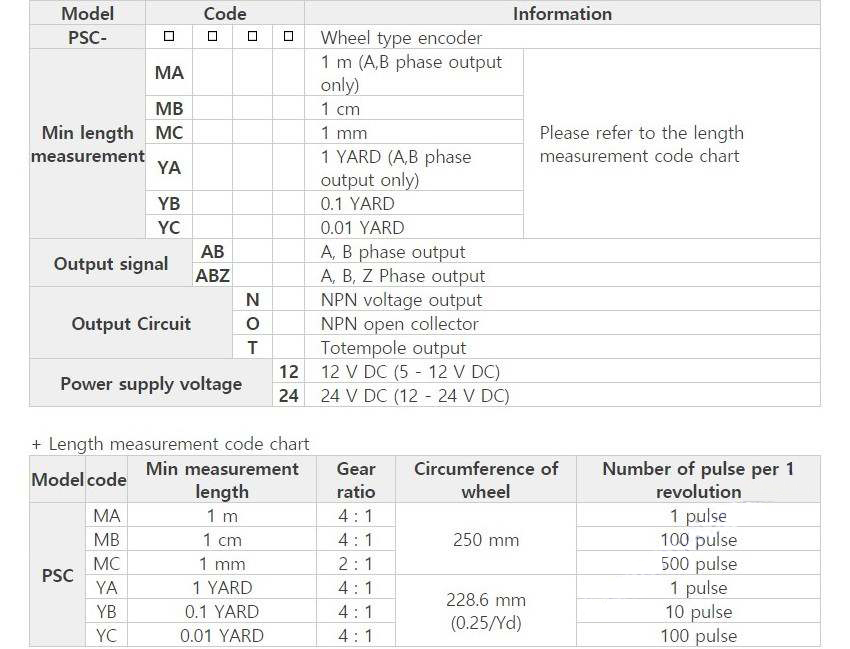The height and width of the screenshot is (649, 850).
Task: Click the fourth code square in the PSC- row
Action: pyautogui.click(x=288, y=37)
